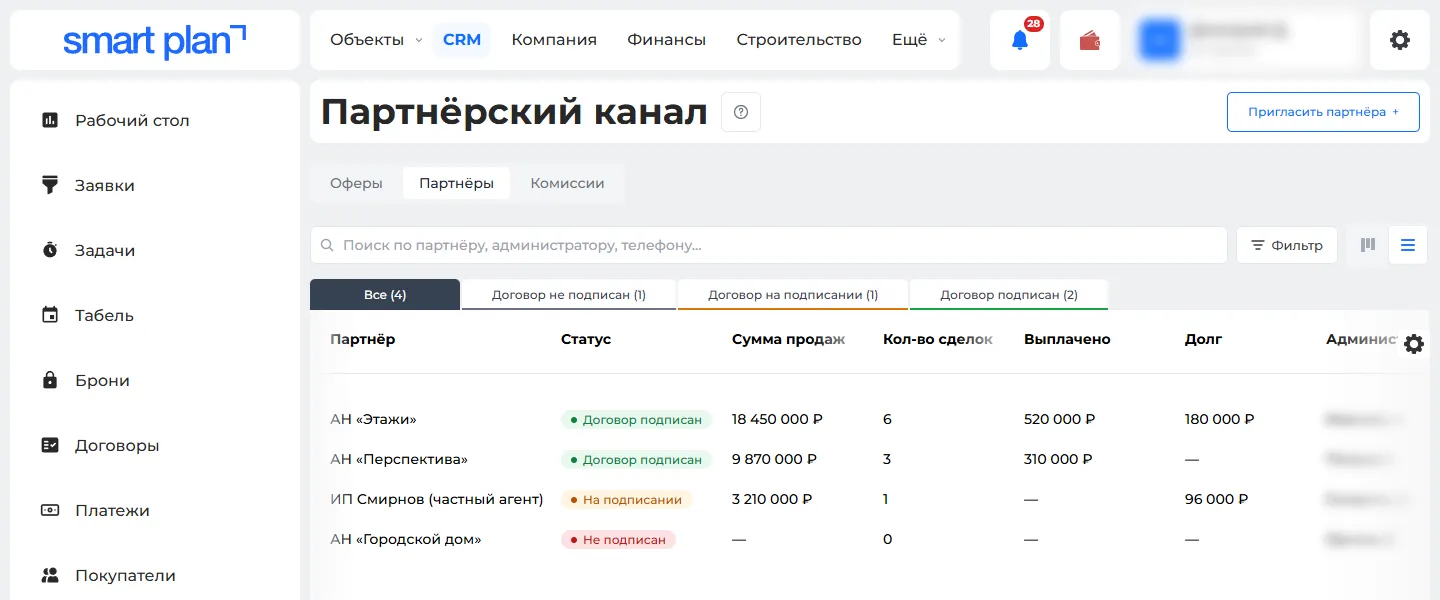Filter by Договор не подписан (1)
This screenshot has height=600, width=1440.
(569, 294)
